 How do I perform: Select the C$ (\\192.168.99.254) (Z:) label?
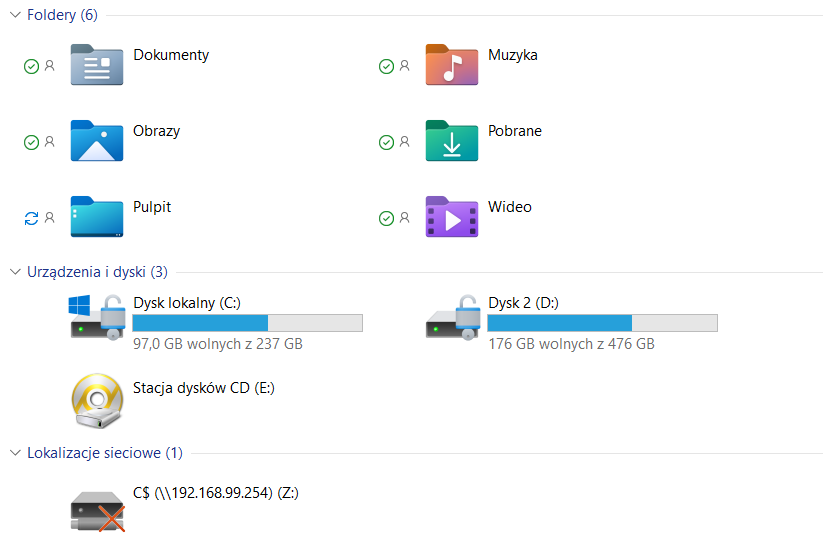point(216,493)
